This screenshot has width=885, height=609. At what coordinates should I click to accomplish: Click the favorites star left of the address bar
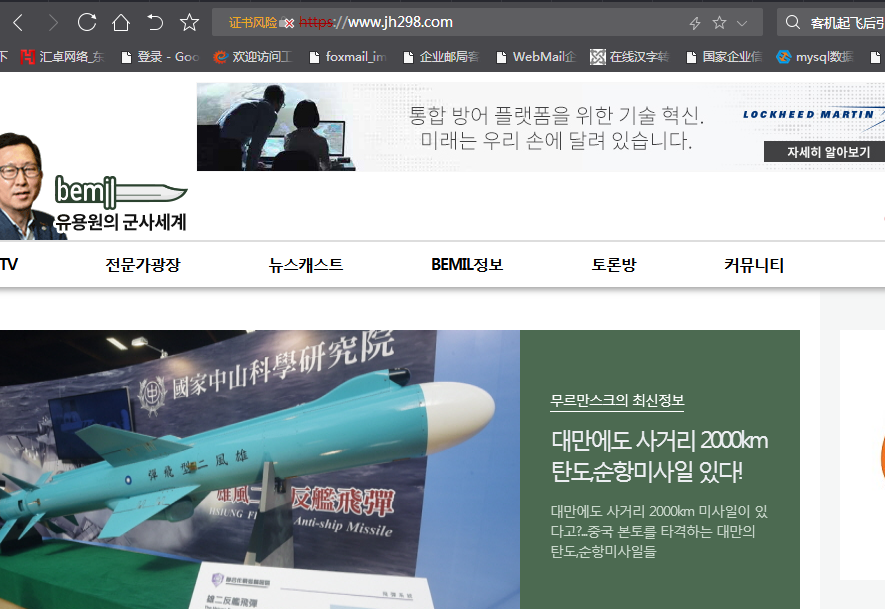(189, 22)
